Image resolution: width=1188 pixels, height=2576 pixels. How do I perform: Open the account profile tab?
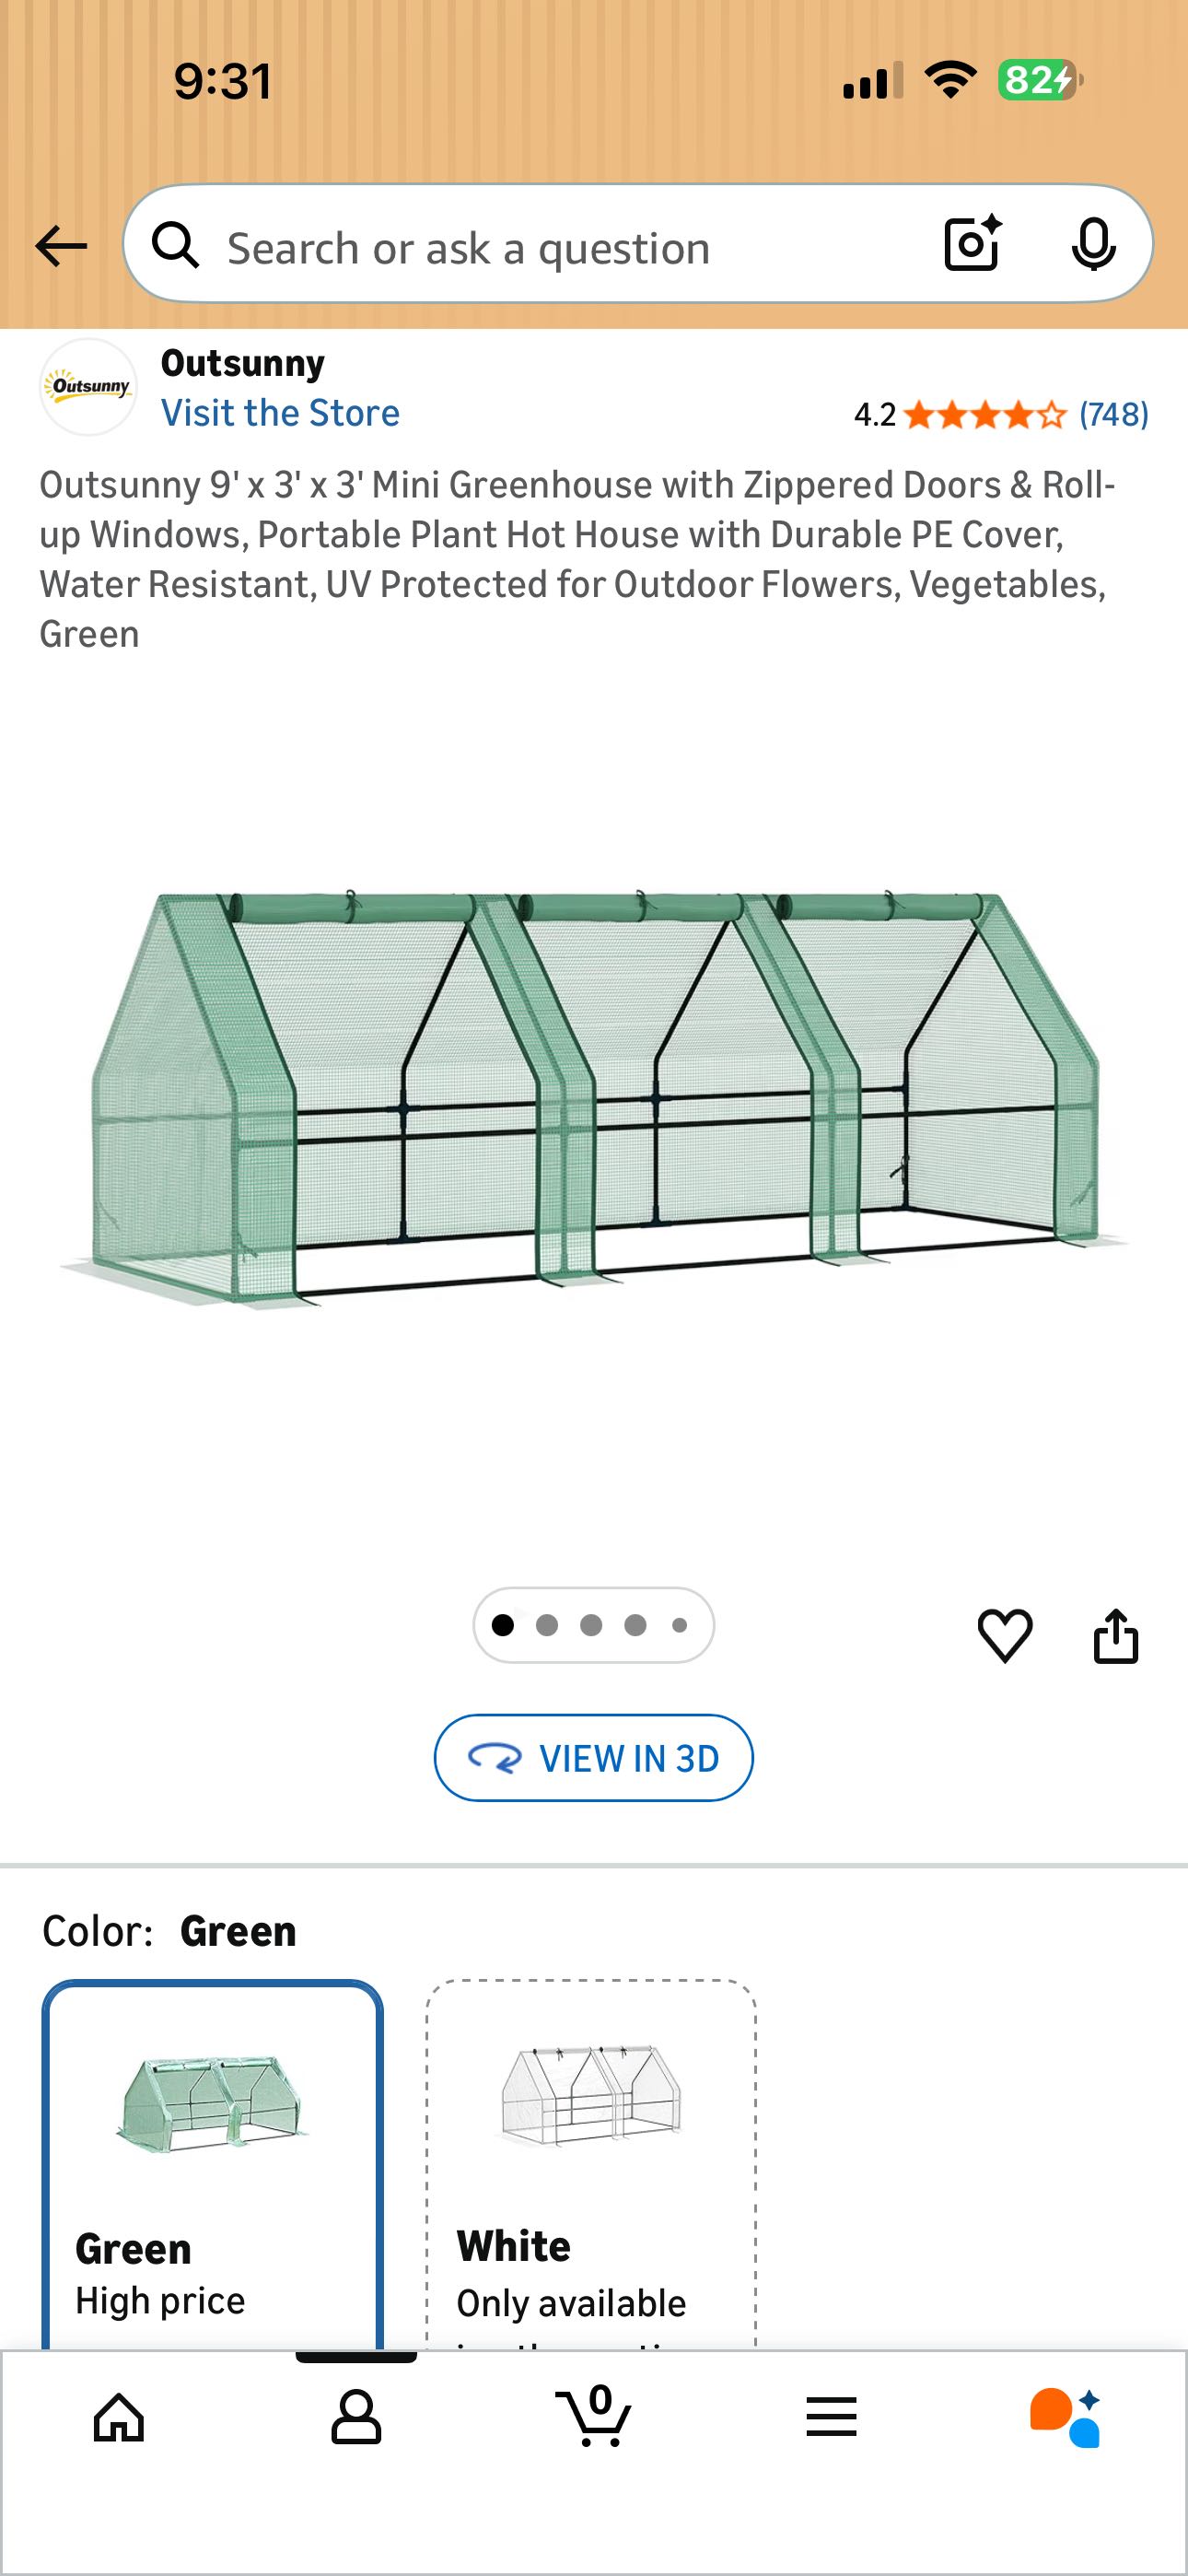point(356,2418)
